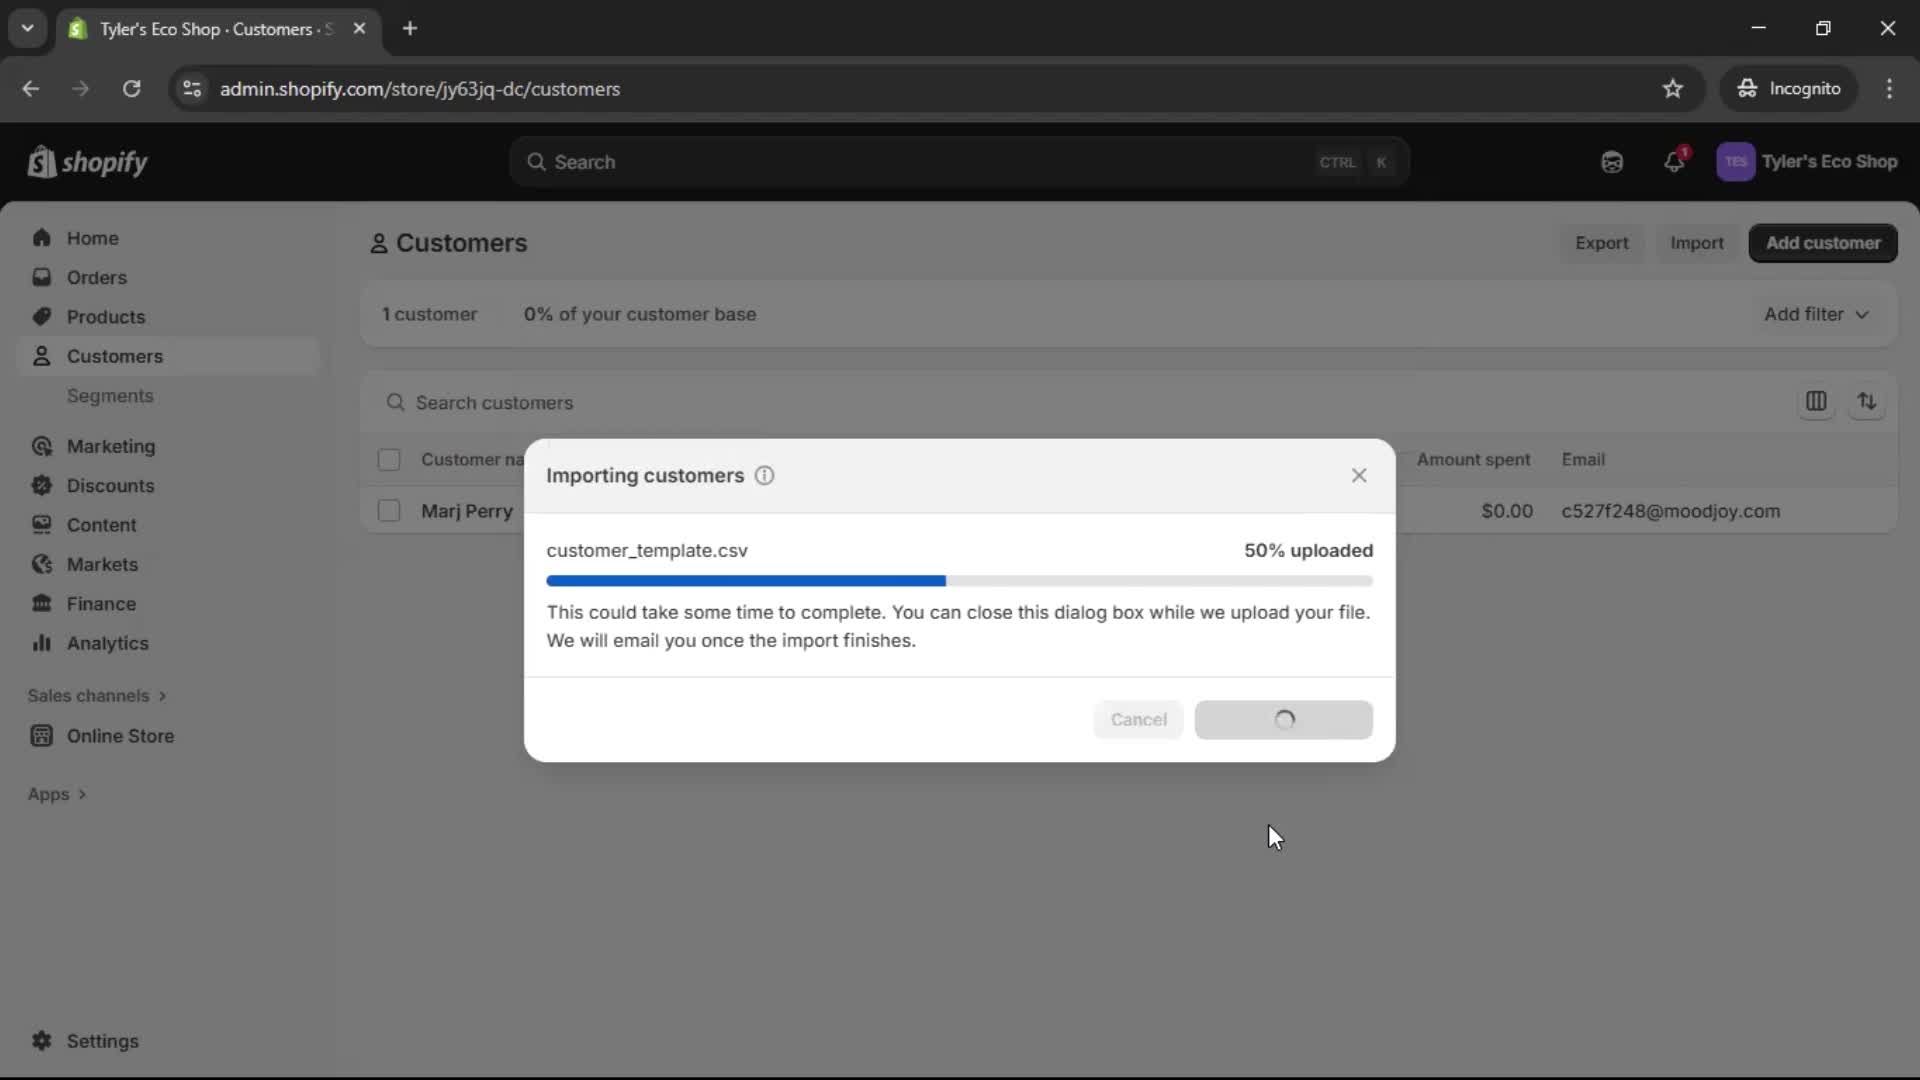Click the Export button

point(1601,242)
